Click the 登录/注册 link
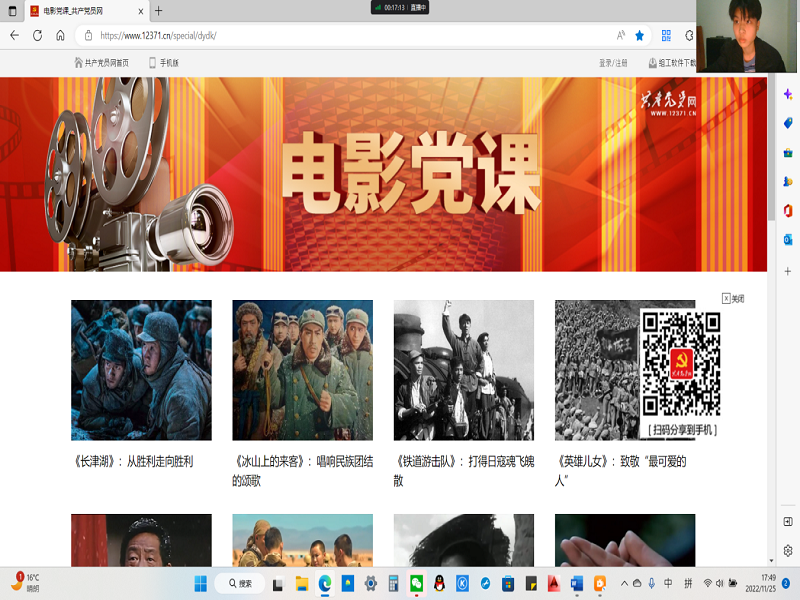Image resolution: width=800 pixels, height=600 pixels. point(613,63)
